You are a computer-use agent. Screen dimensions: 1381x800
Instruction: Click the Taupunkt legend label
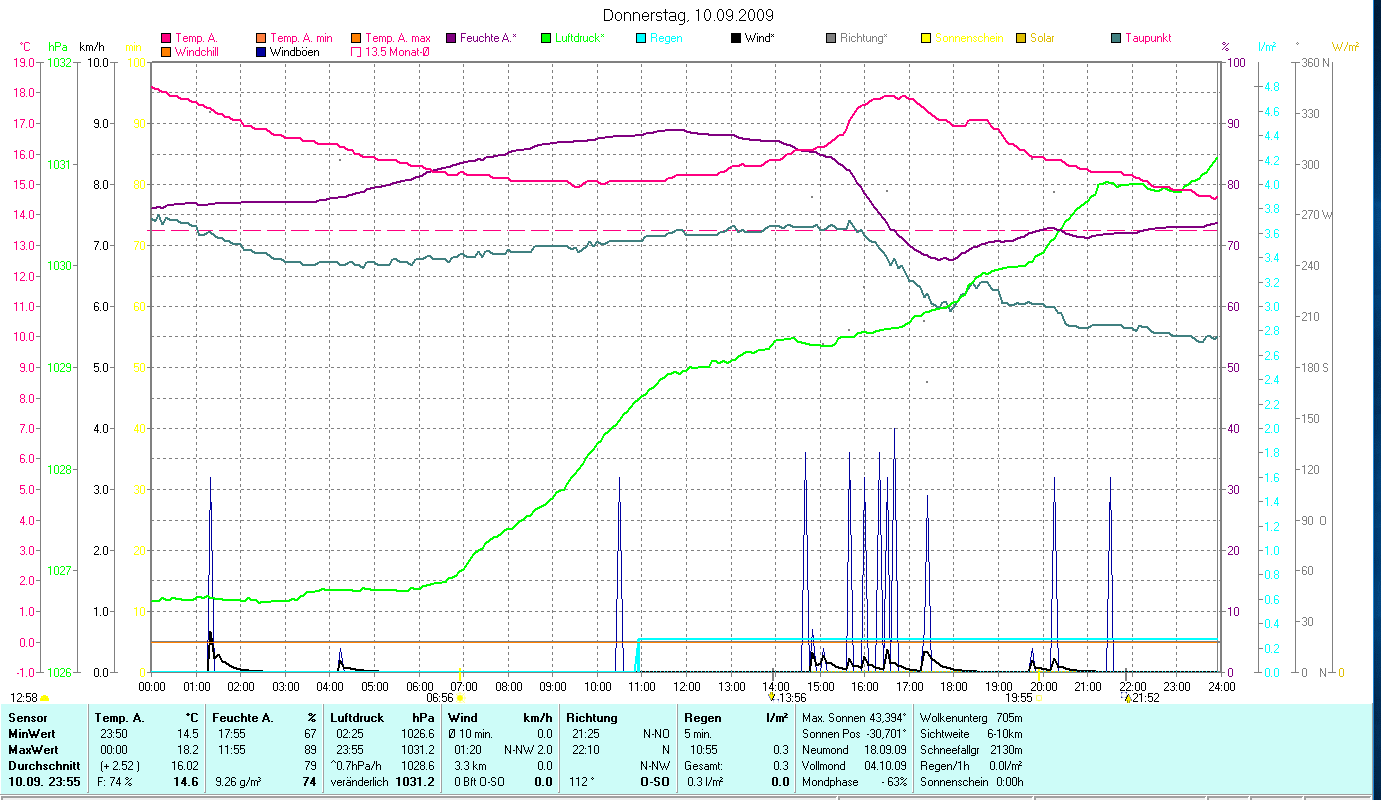tap(1148, 38)
